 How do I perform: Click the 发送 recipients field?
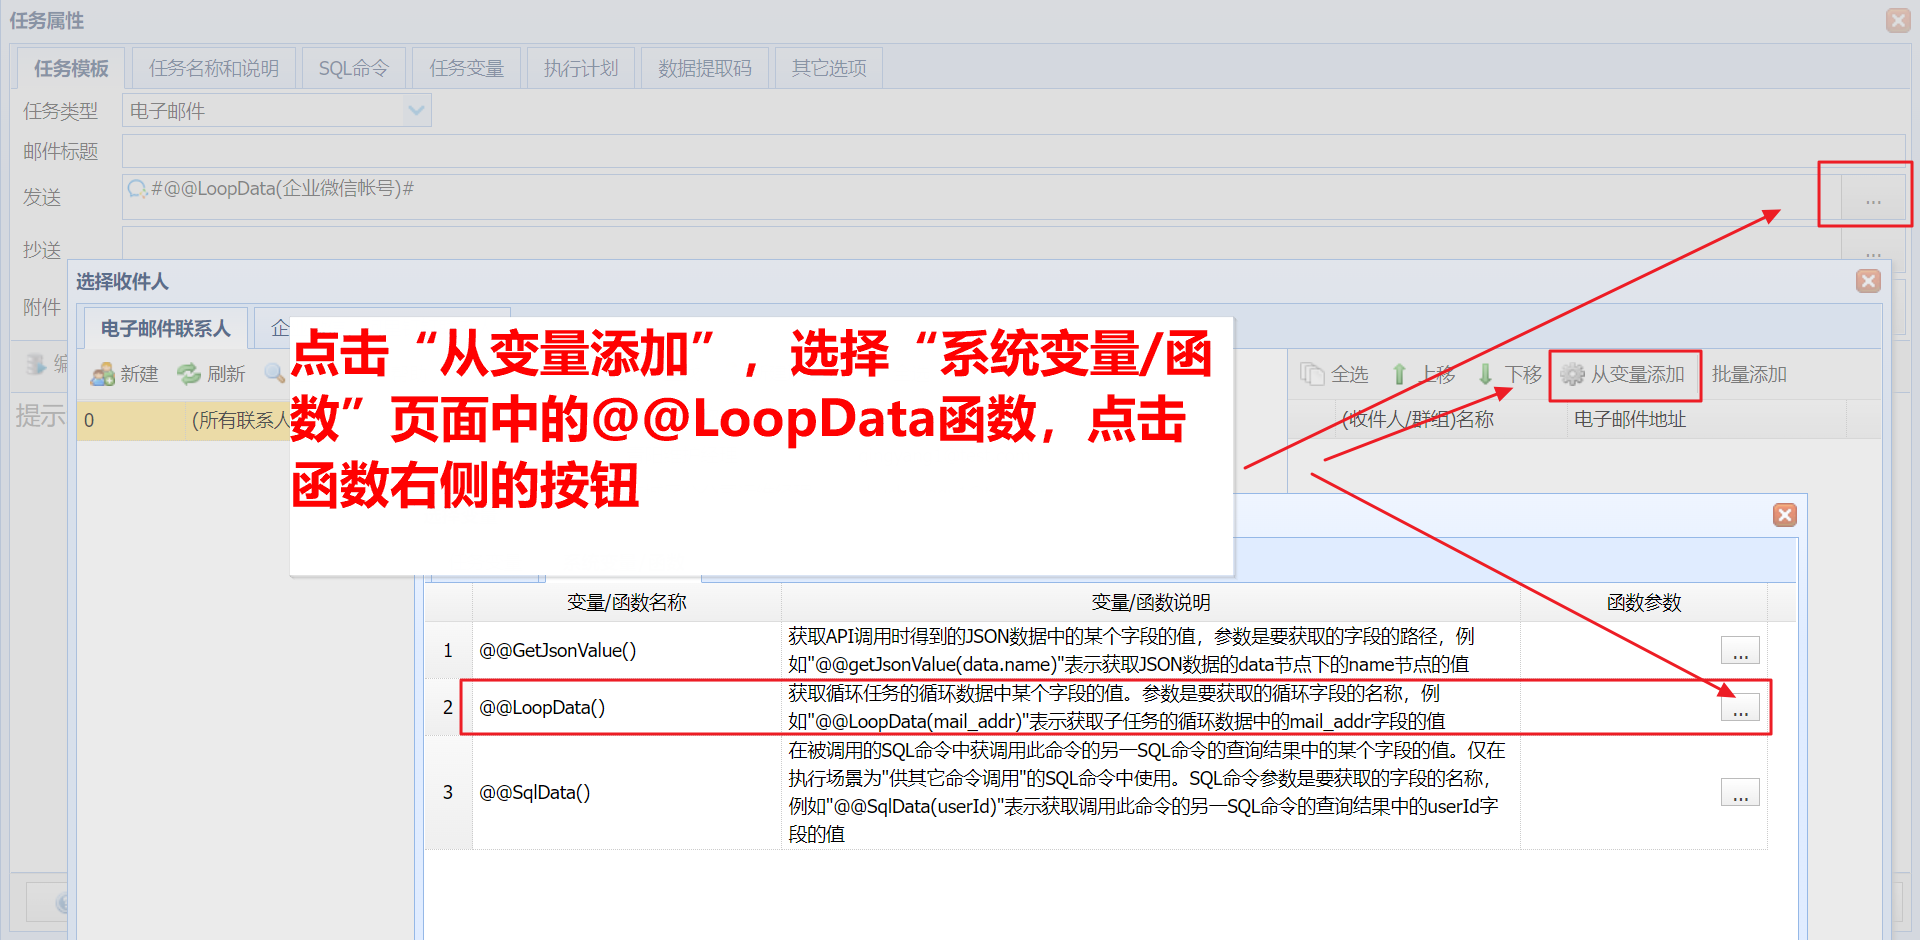[x=980, y=196]
